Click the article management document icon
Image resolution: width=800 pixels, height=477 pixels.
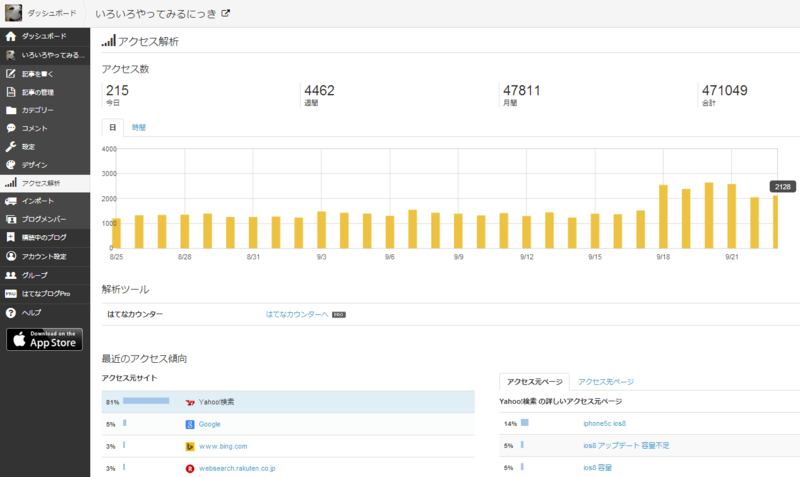point(11,92)
